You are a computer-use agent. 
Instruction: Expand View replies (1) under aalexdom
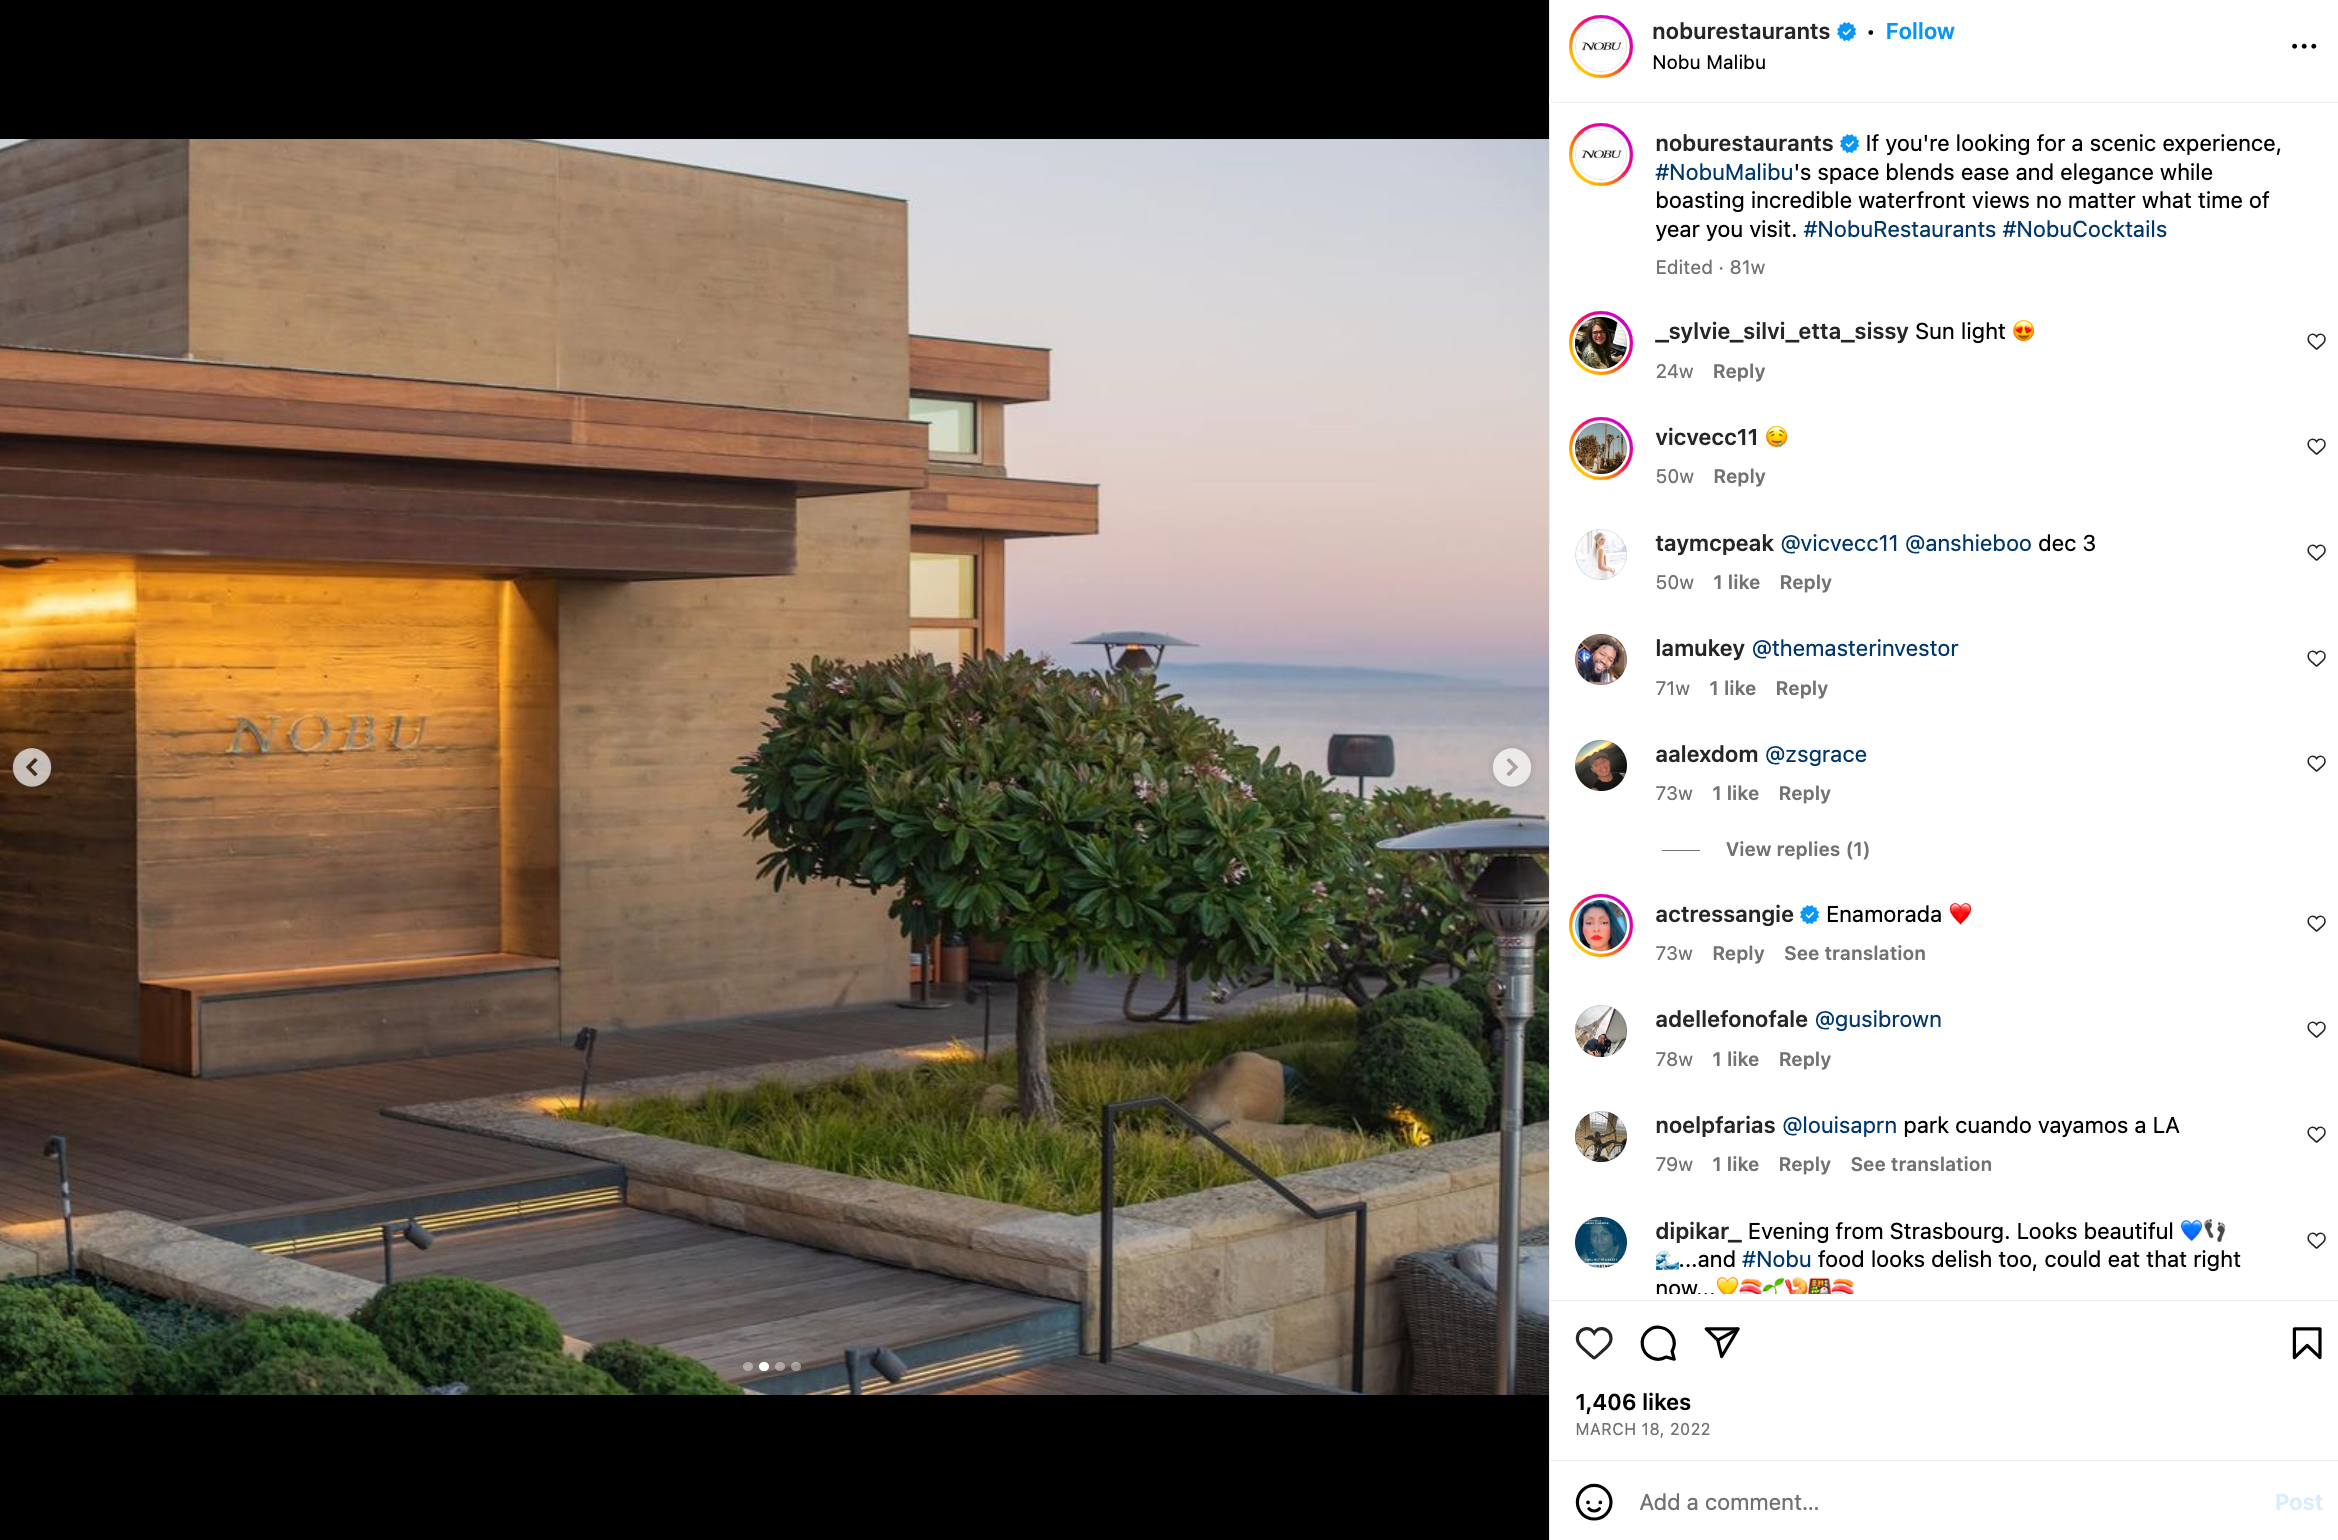click(x=1797, y=849)
